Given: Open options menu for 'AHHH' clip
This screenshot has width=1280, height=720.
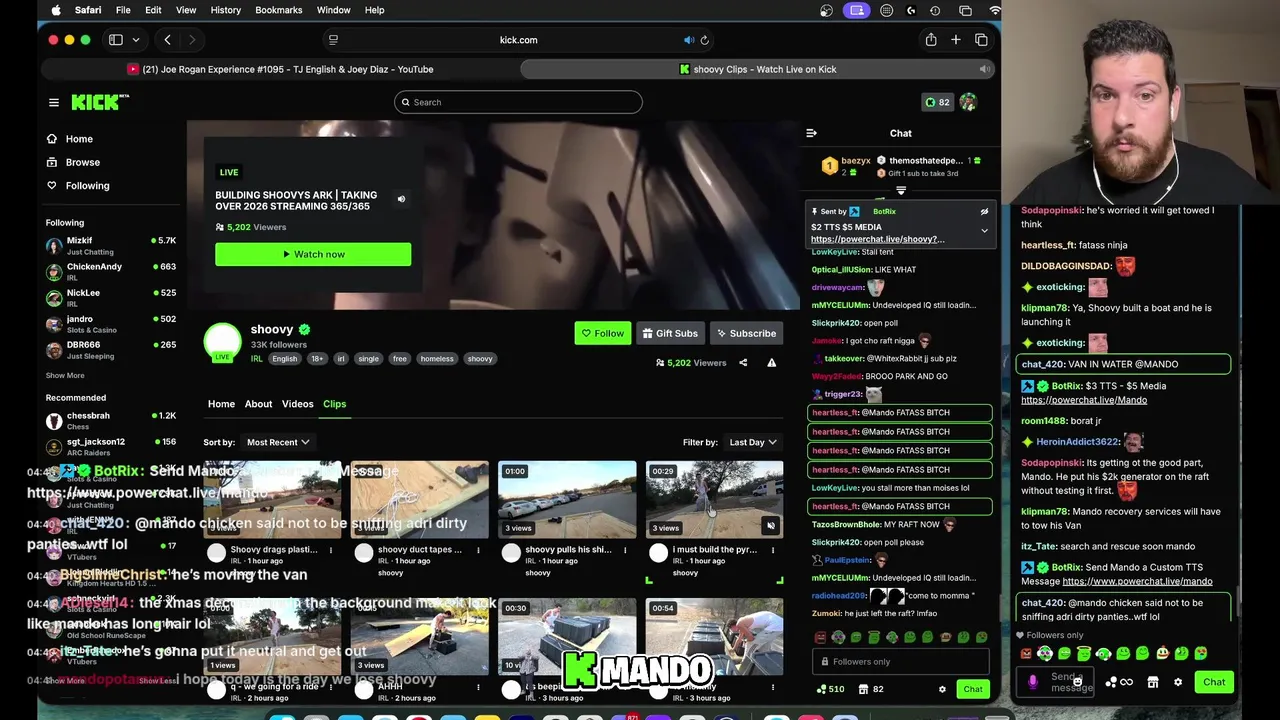Looking at the screenshot, I should point(478,687).
